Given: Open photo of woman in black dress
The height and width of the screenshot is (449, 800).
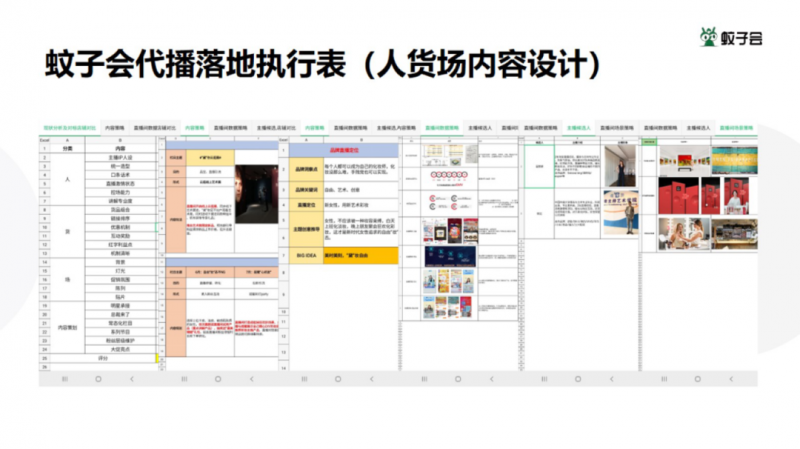Looking at the screenshot, I should [x=620, y=166].
